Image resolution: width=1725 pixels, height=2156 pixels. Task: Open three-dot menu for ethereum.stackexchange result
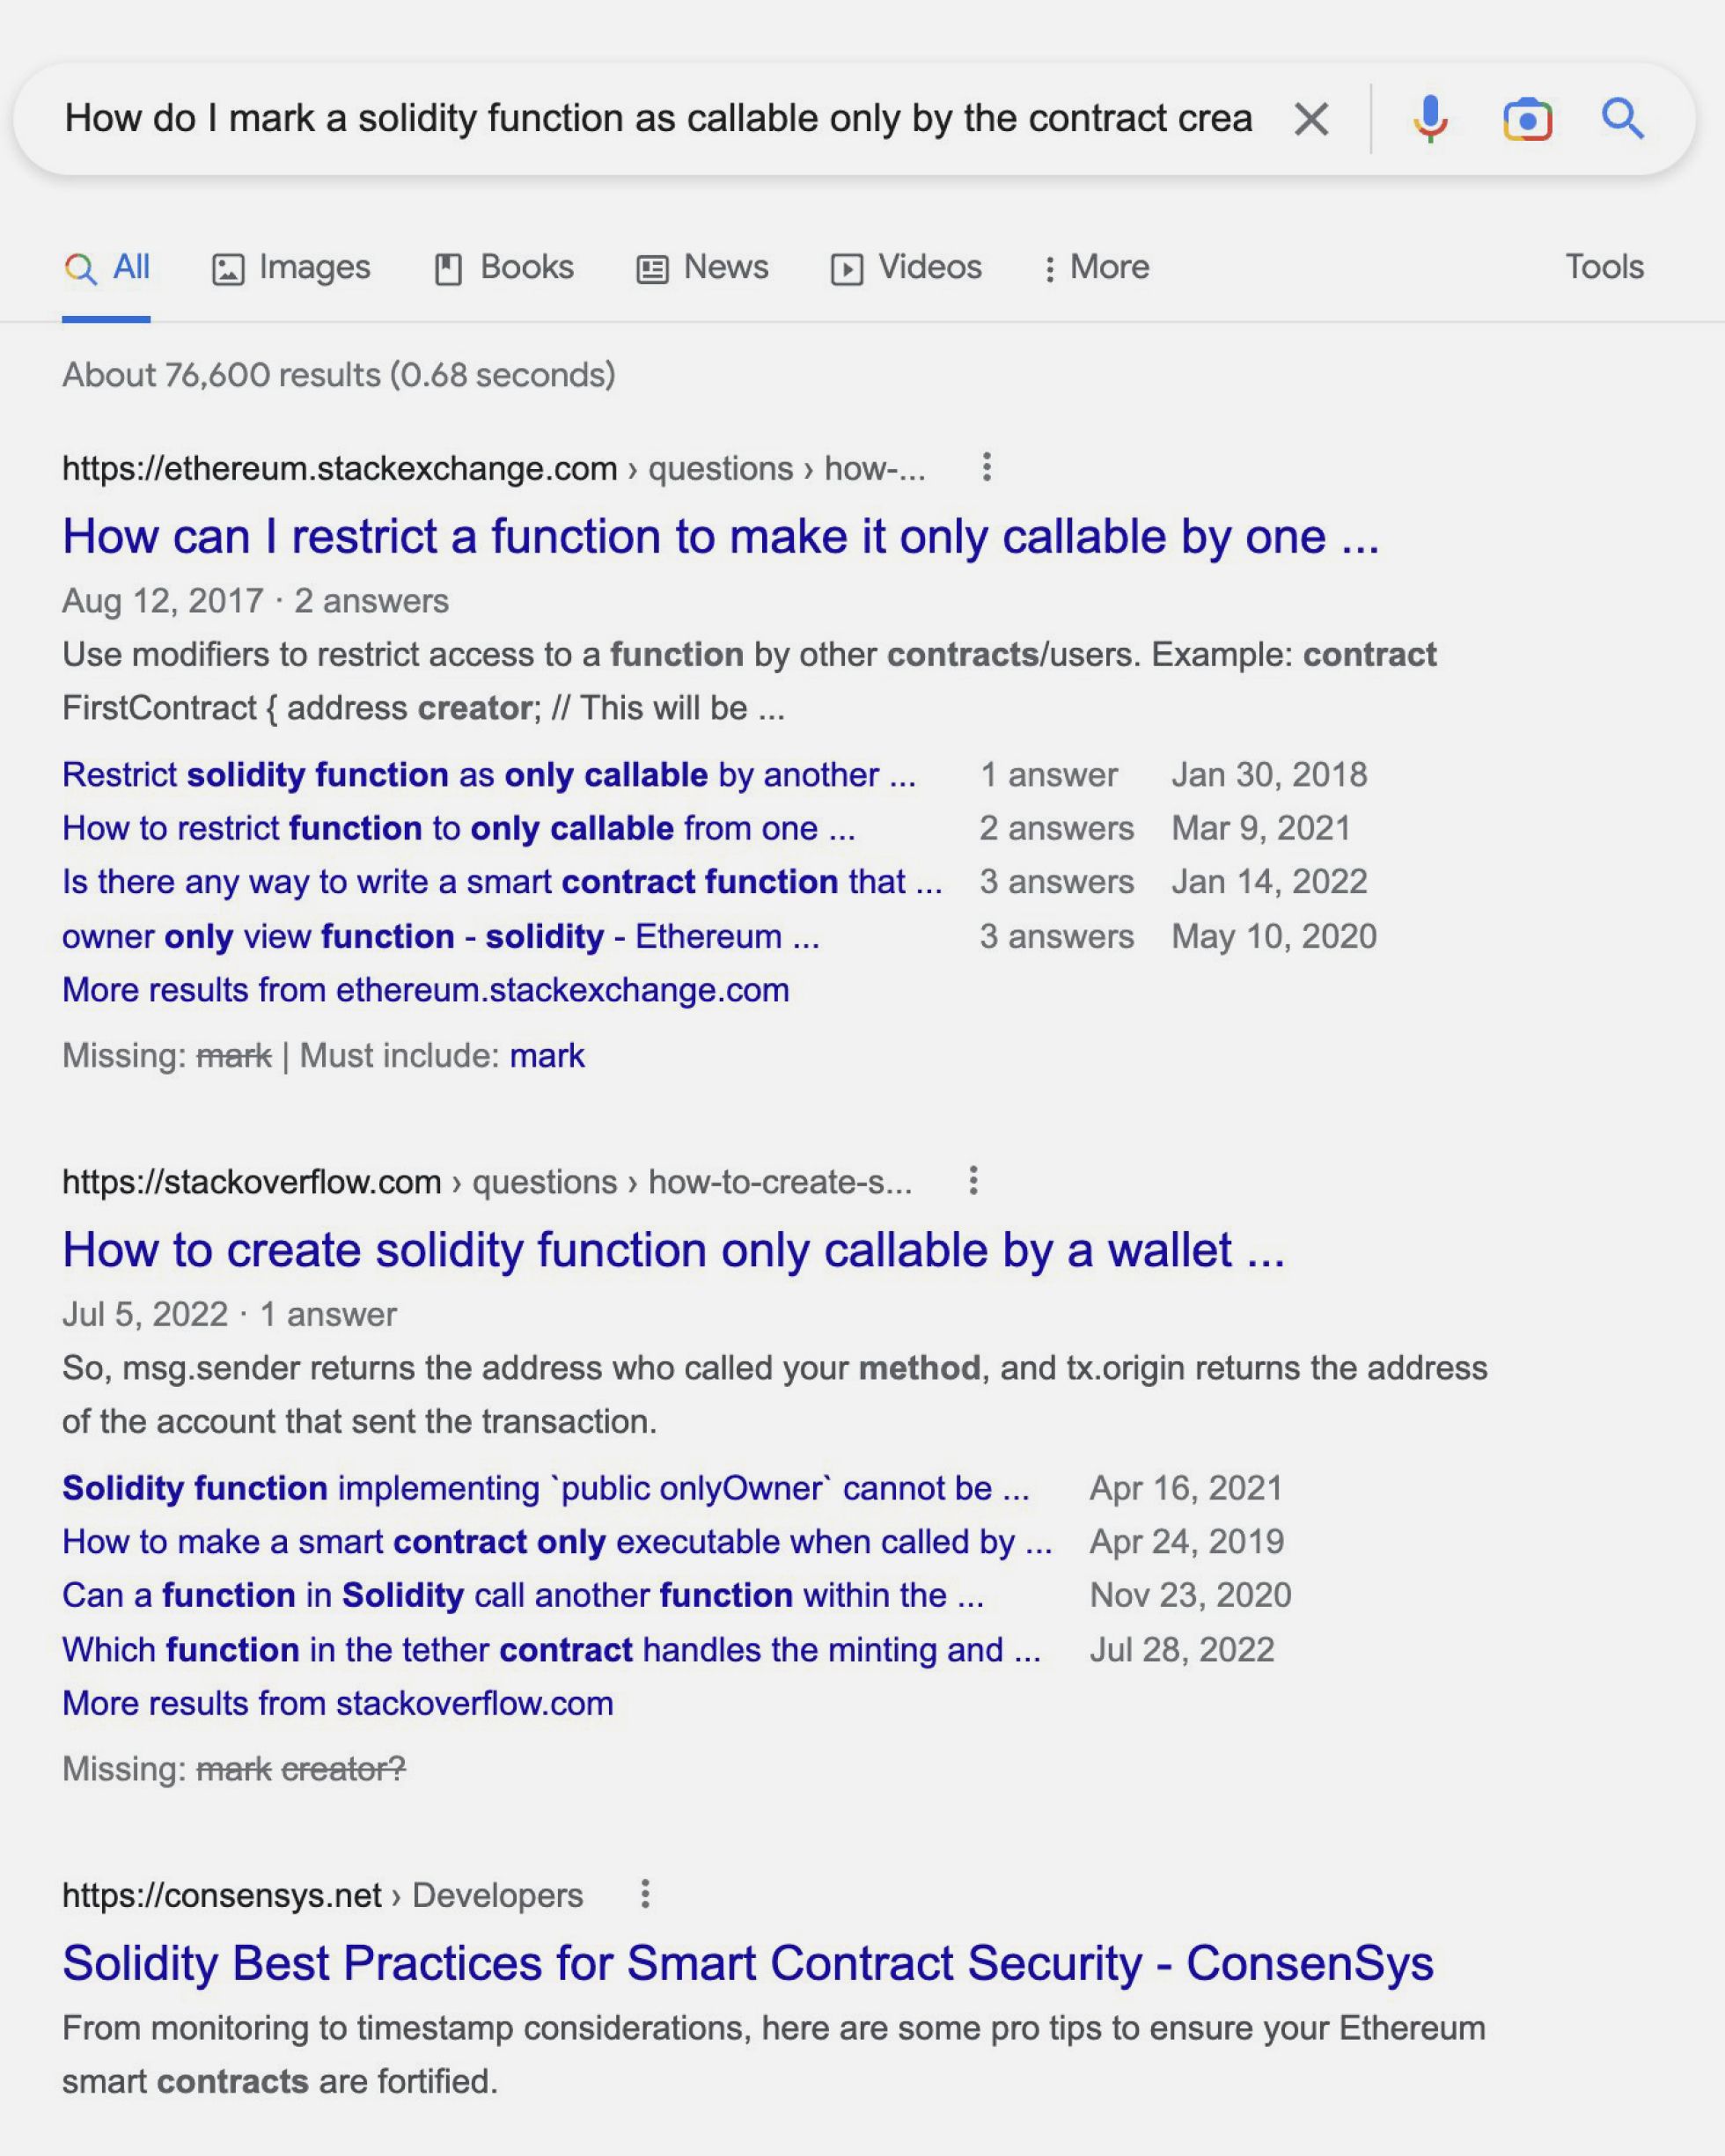click(986, 467)
